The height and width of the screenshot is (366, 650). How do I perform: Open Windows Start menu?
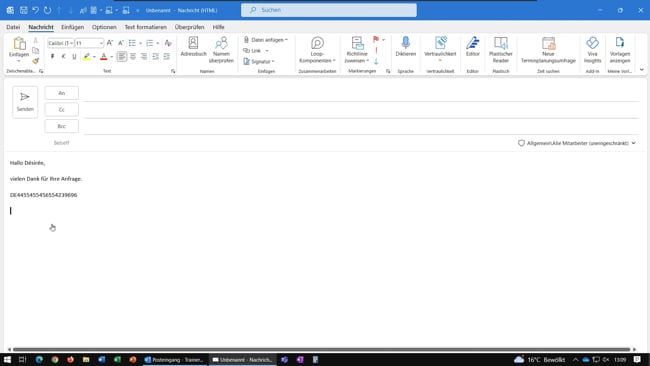[x=7, y=360]
